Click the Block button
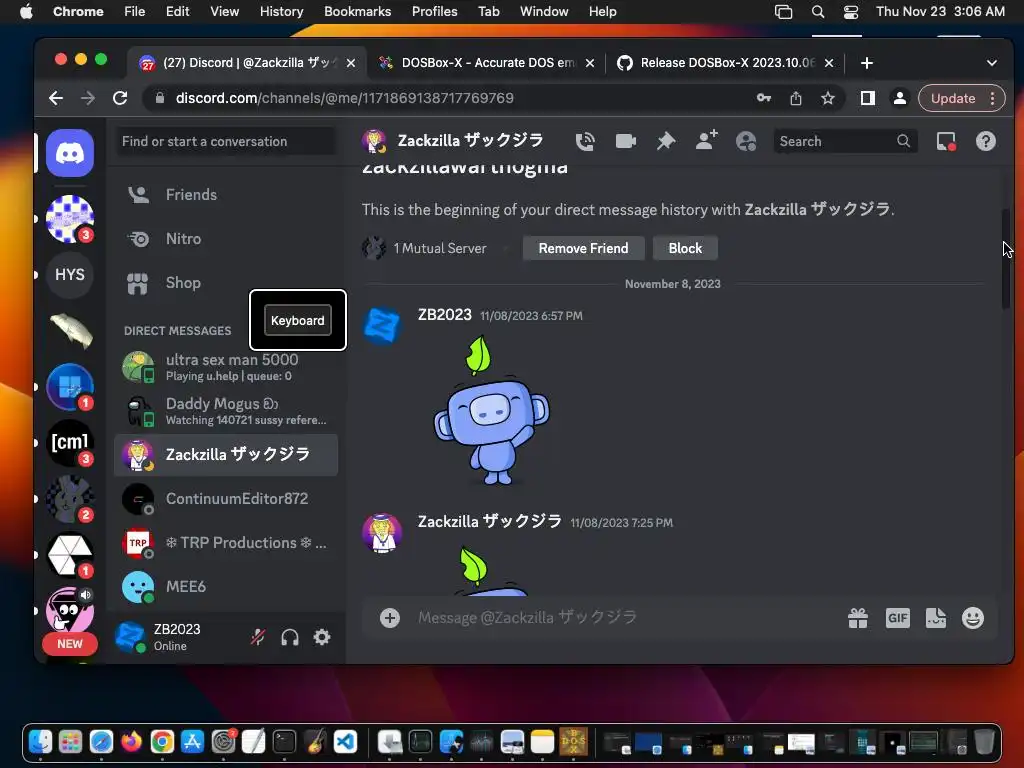 685,248
